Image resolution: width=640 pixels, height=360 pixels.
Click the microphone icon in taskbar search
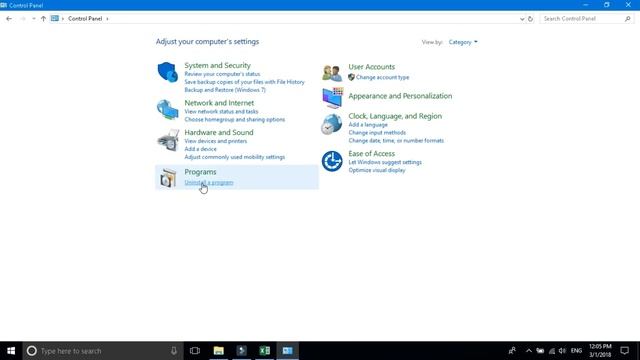(x=174, y=351)
